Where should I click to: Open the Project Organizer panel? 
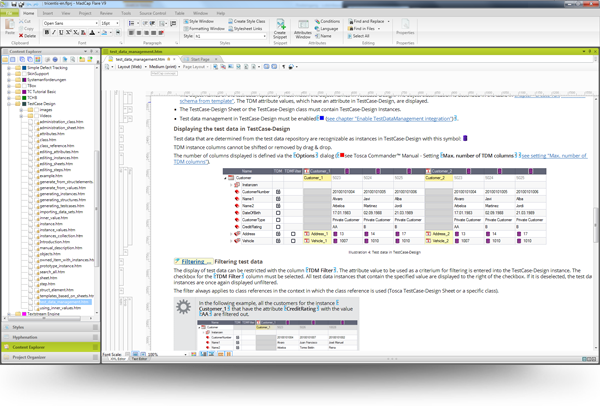51,357
